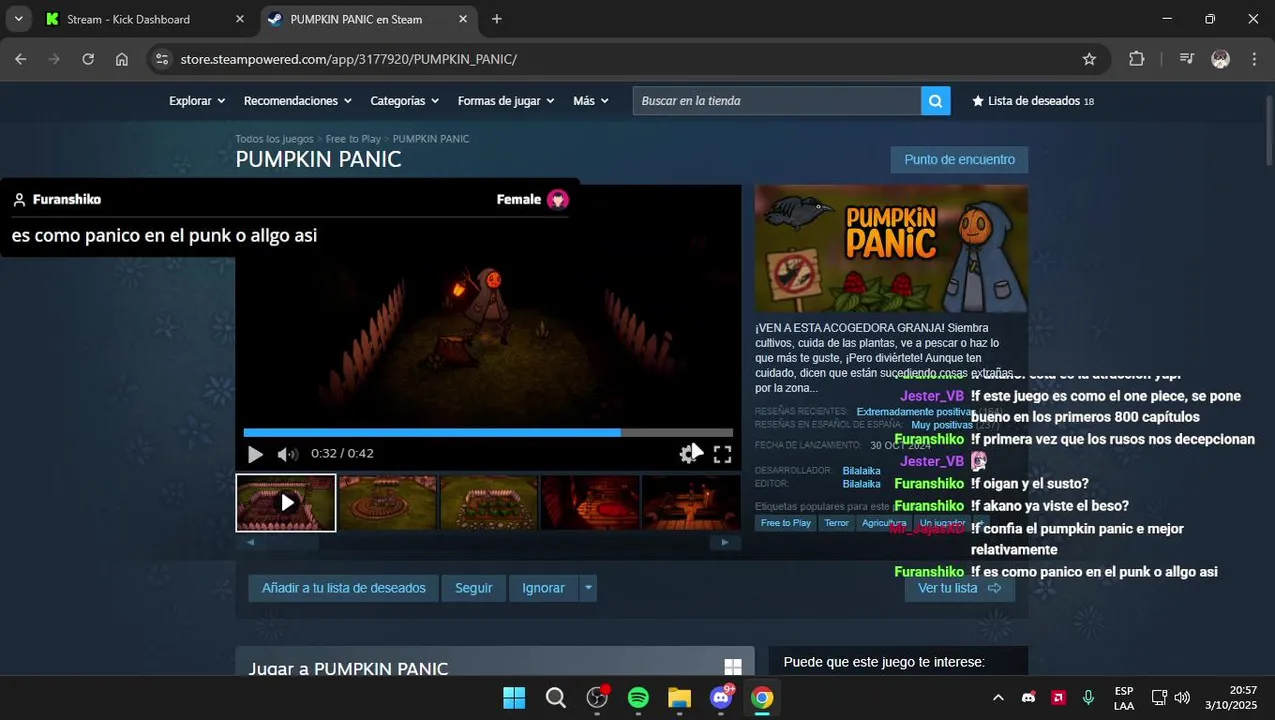1275x720 pixels.
Task: Play the Steam trailer video
Action: point(255,454)
